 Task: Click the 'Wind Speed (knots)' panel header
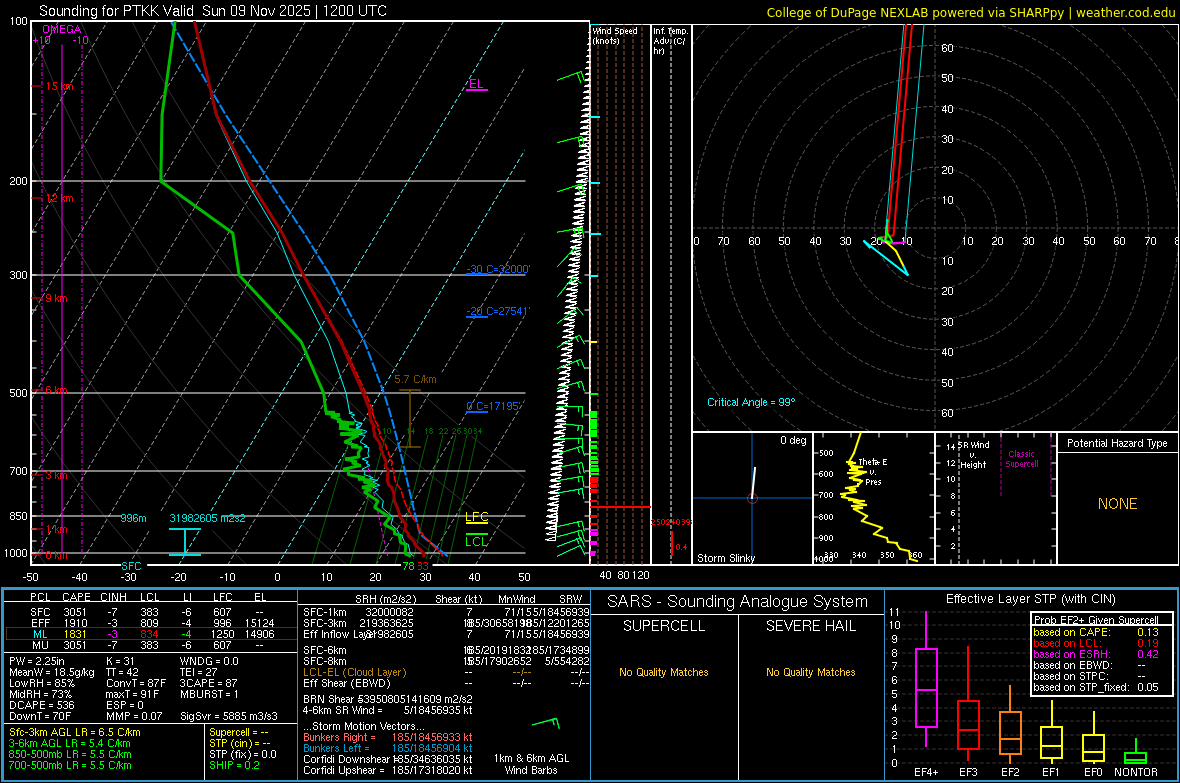(x=614, y=35)
